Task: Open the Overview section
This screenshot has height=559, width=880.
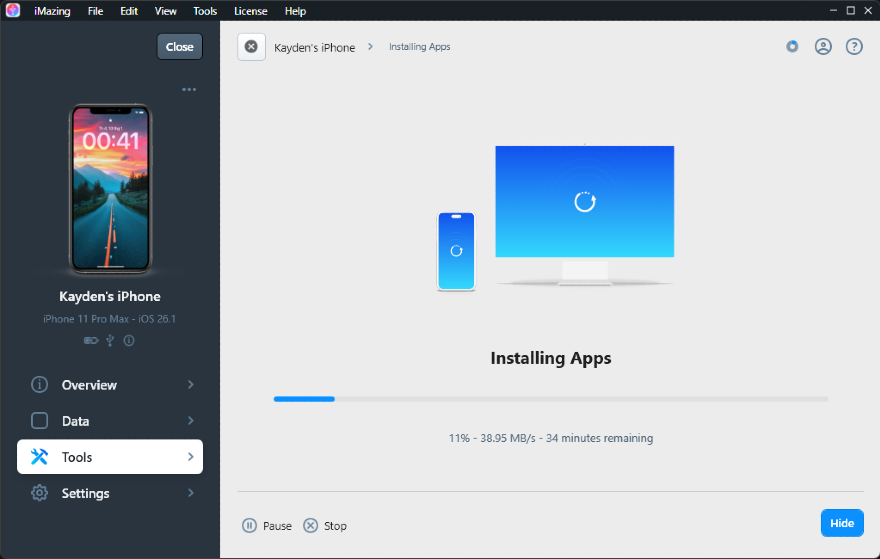Action: 110,385
